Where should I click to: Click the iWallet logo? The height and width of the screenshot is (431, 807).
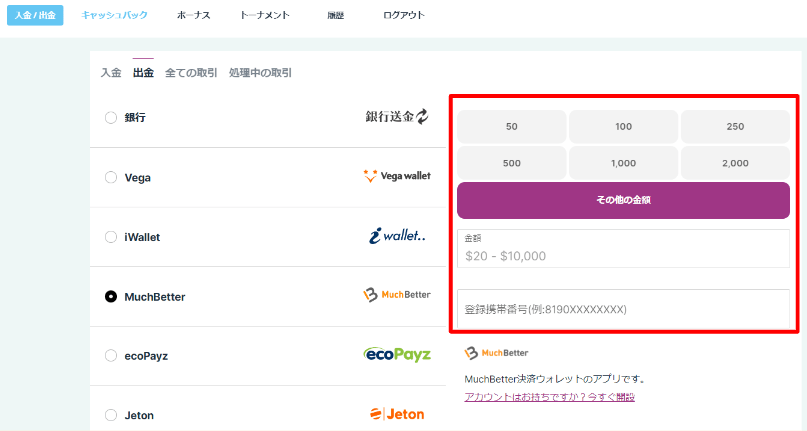pyautogui.click(x=397, y=237)
